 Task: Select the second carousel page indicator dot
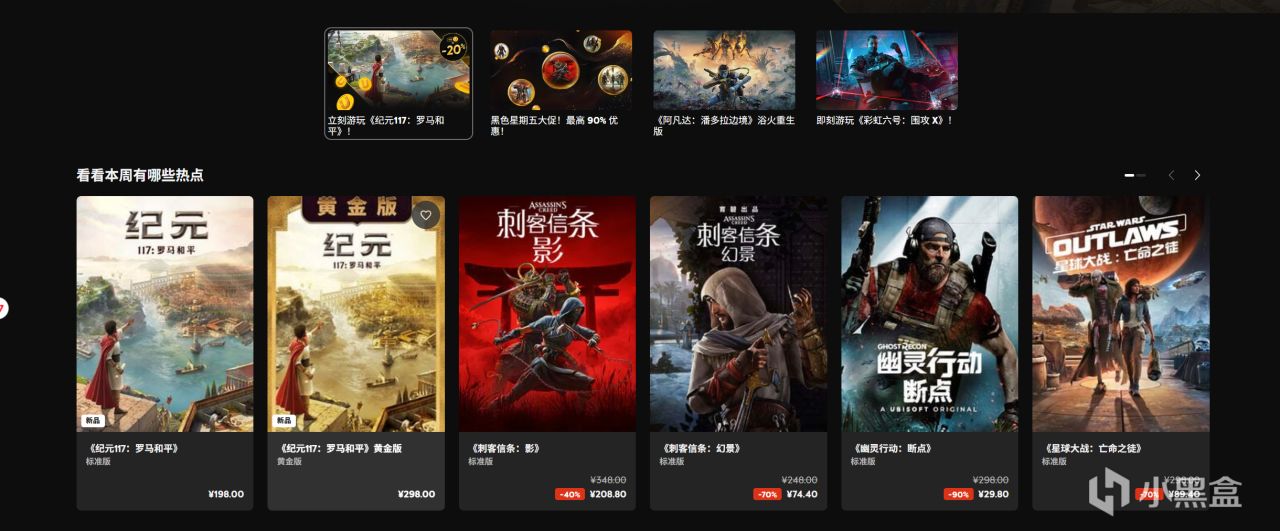click(x=1141, y=175)
